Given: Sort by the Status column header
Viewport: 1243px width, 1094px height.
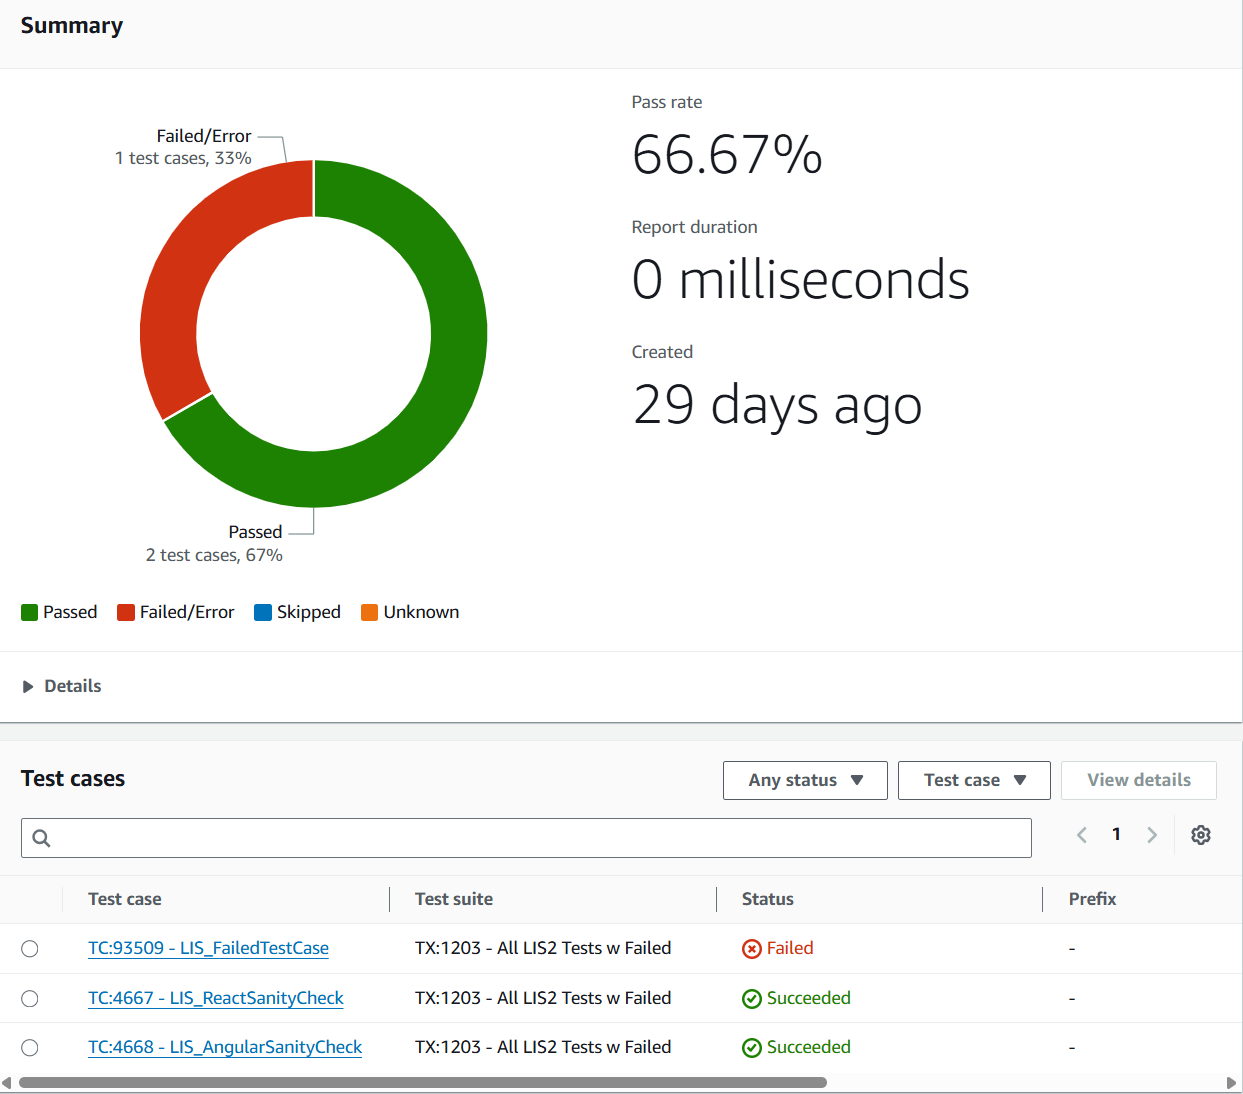Looking at the screenshot, I should [x=767, y=899].
